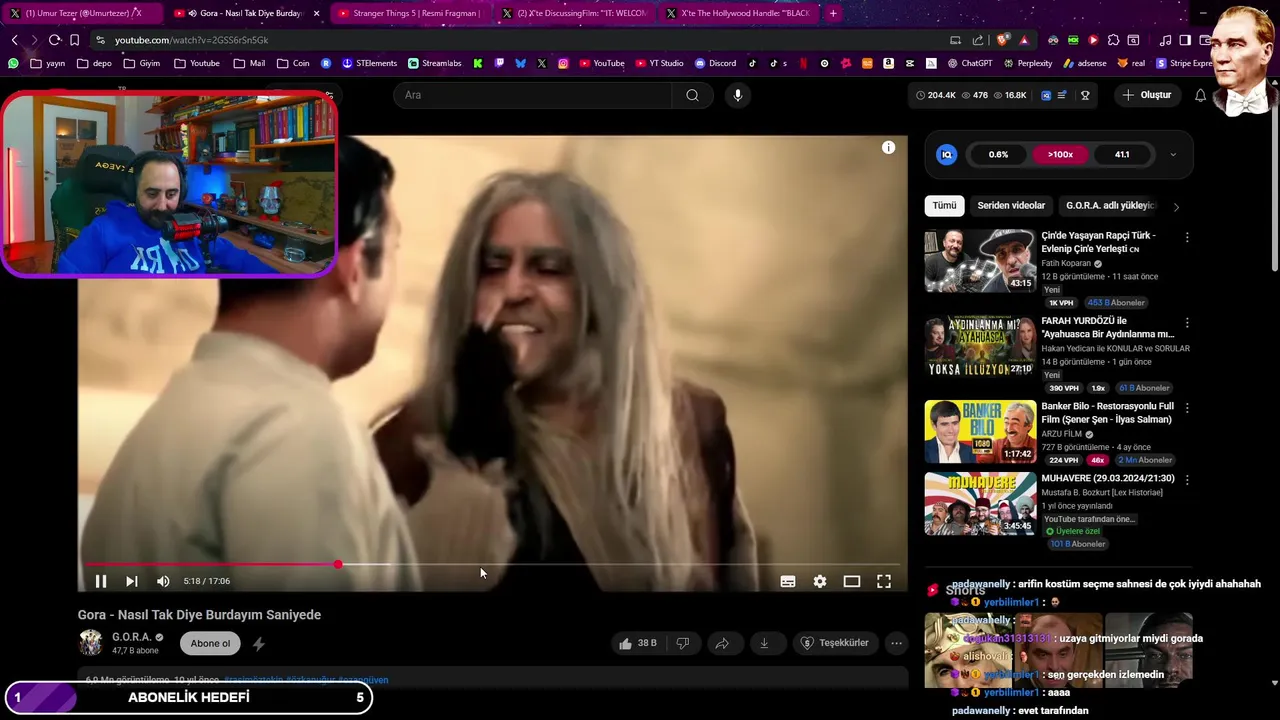This screenshot has width=1280, height=720.
Task: Open Banker Bilo full film thumbnail
Action: point(980,432)
